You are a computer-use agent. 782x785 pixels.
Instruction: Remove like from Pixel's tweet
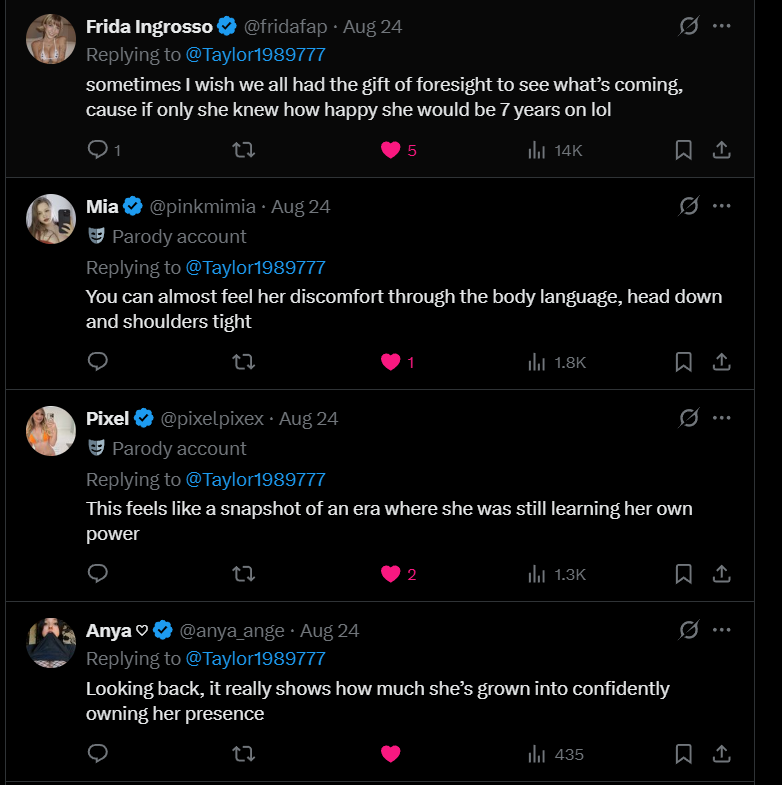tap(391, 574)
